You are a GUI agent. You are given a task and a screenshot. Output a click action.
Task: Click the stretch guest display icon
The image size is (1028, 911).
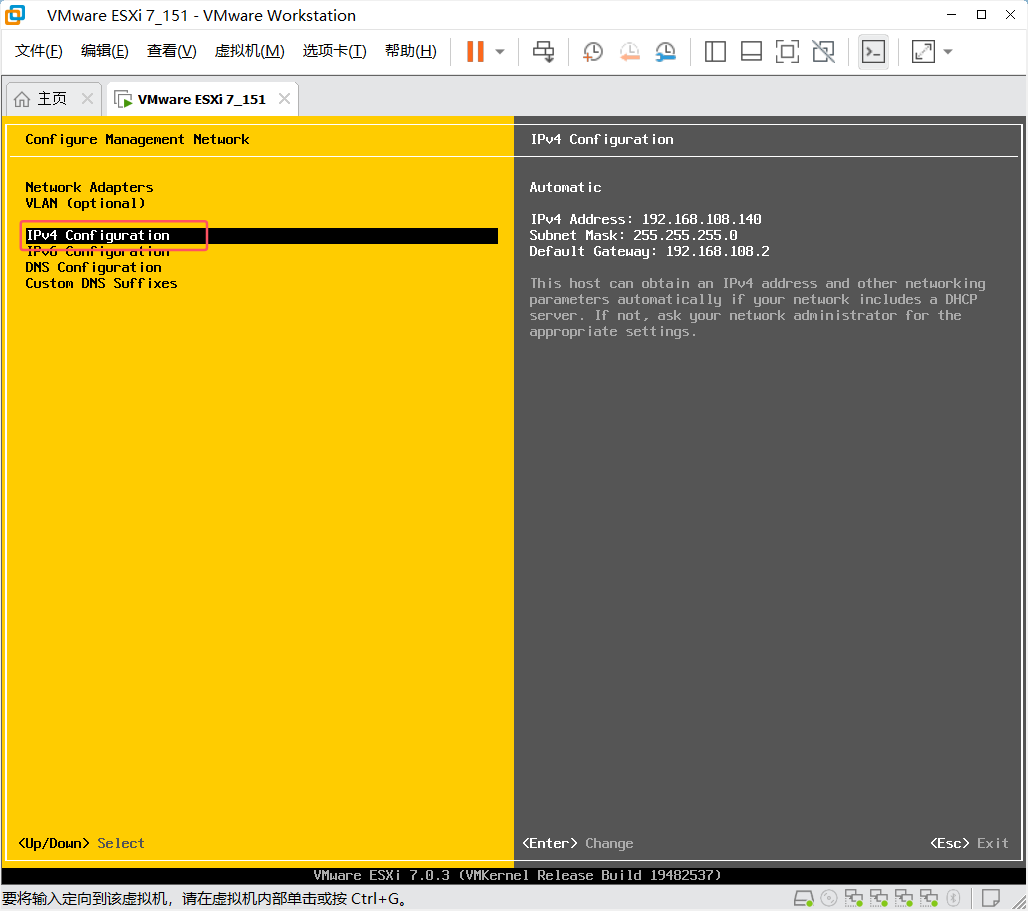pos(923,51)
